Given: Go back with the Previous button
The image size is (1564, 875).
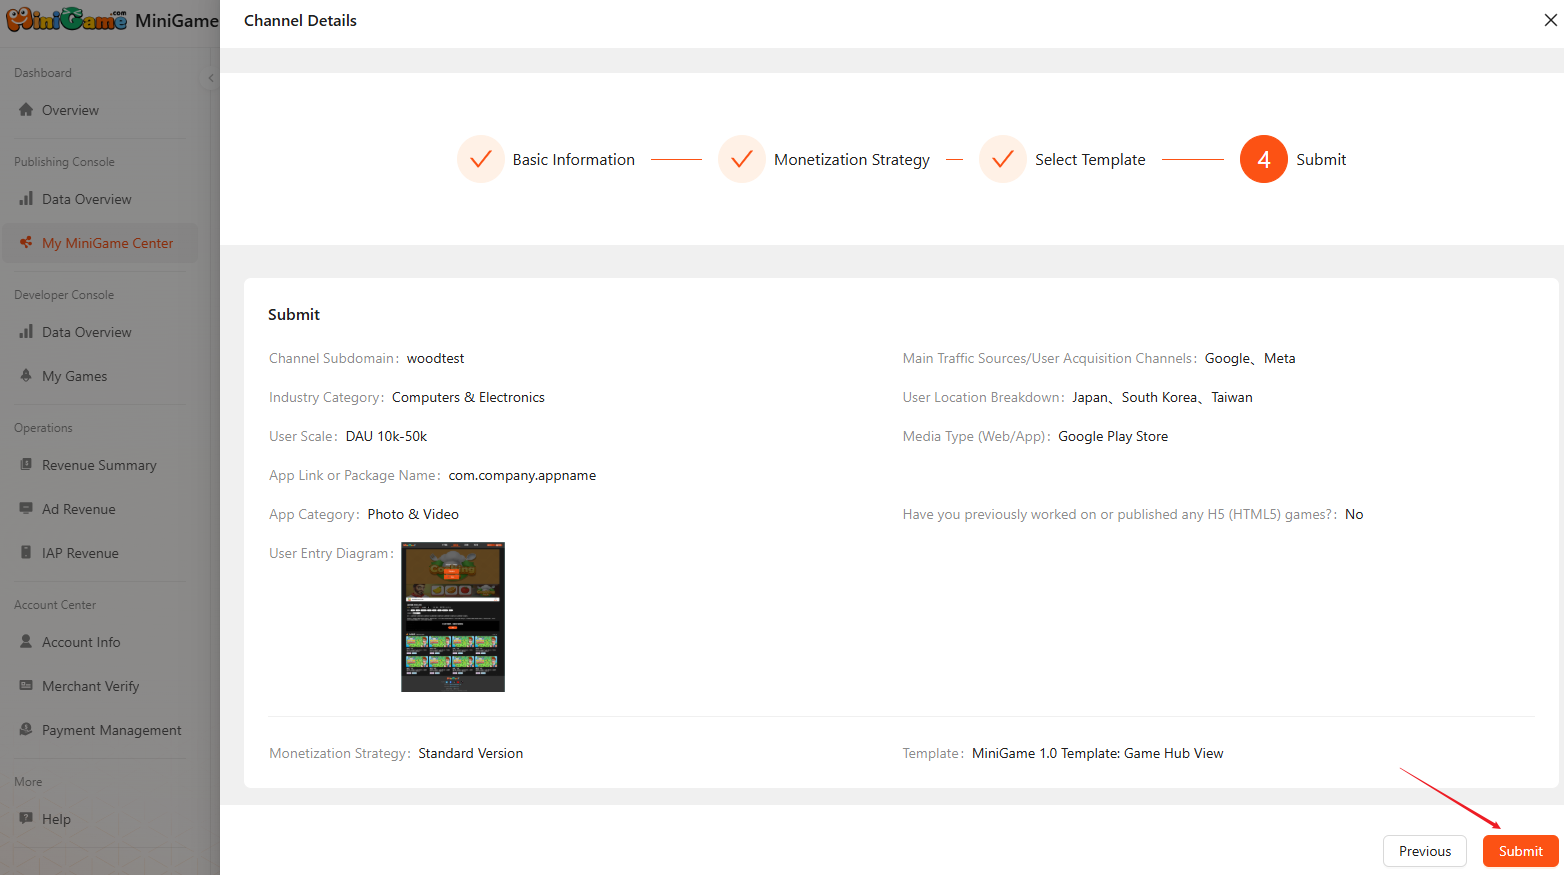Looking at the screenshot, I should [x=1424, y=851].
